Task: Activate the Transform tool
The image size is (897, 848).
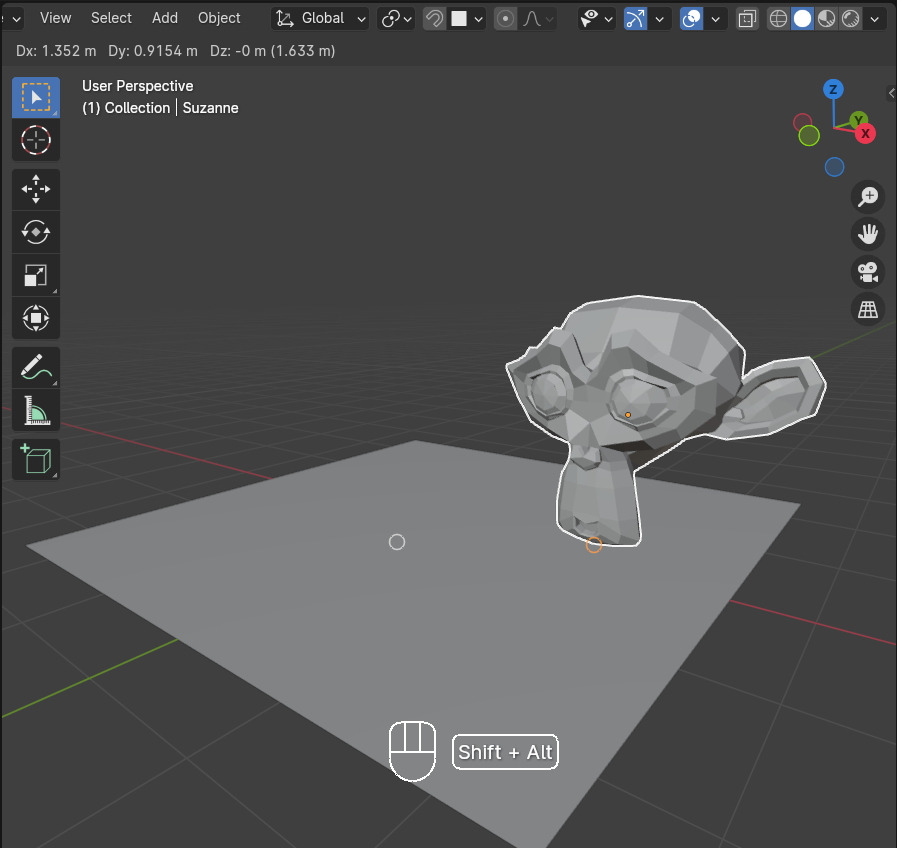Action: (x=36, y=318)
